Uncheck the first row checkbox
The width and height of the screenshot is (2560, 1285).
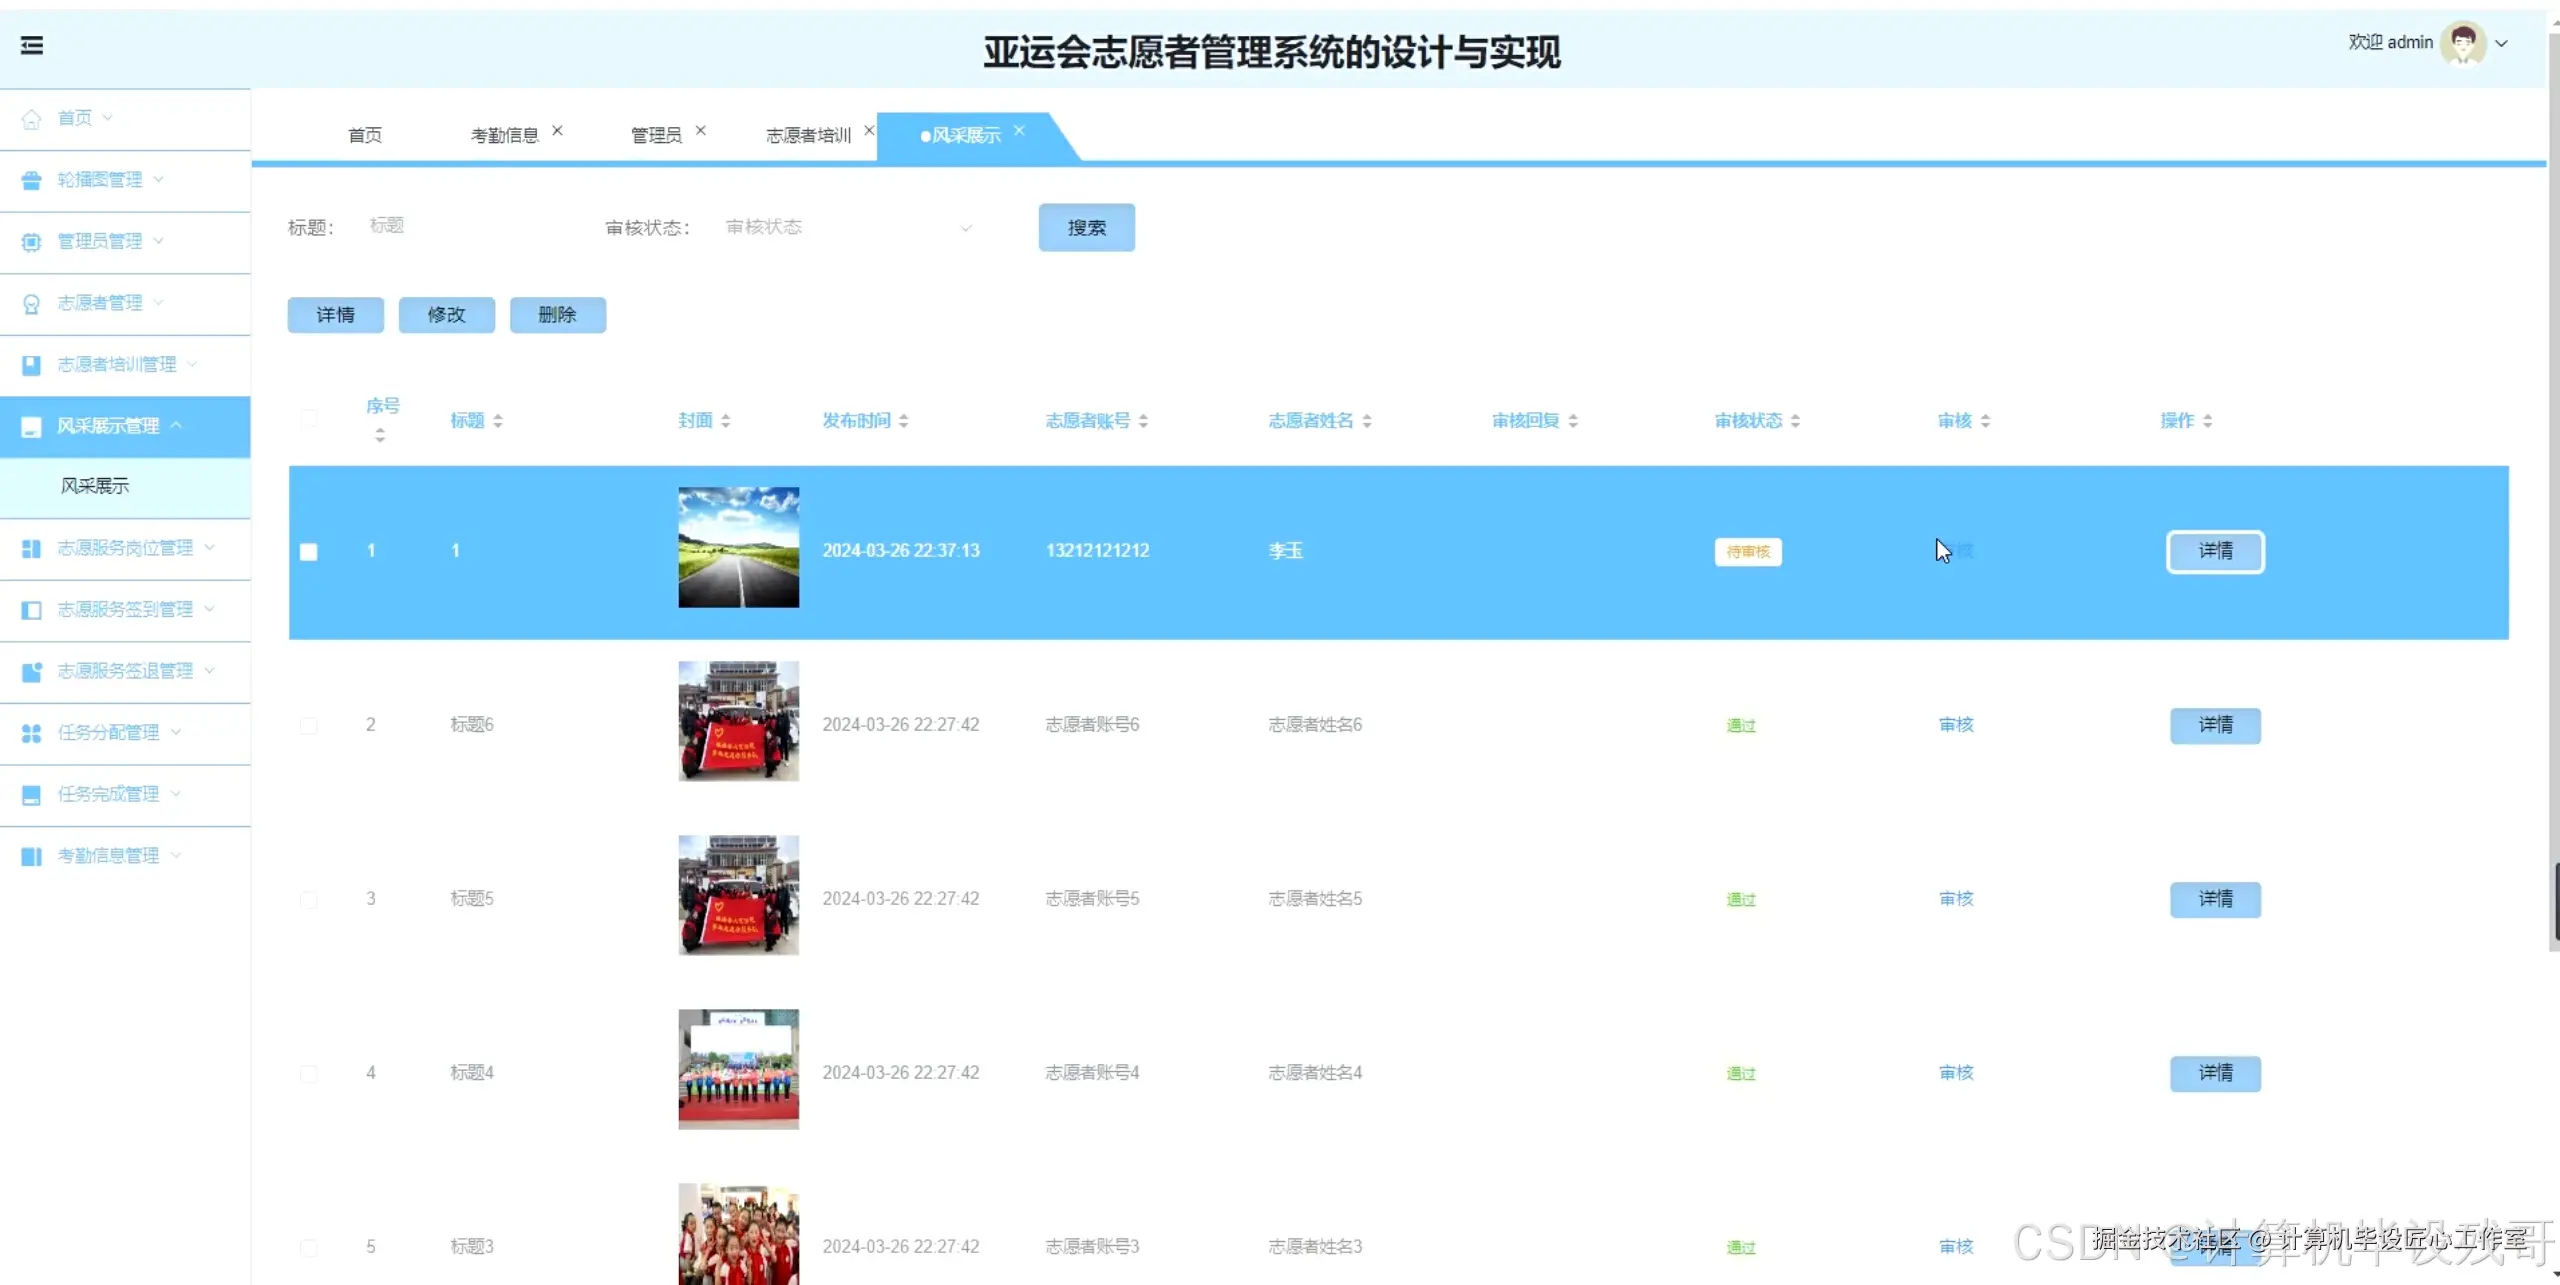309,552
